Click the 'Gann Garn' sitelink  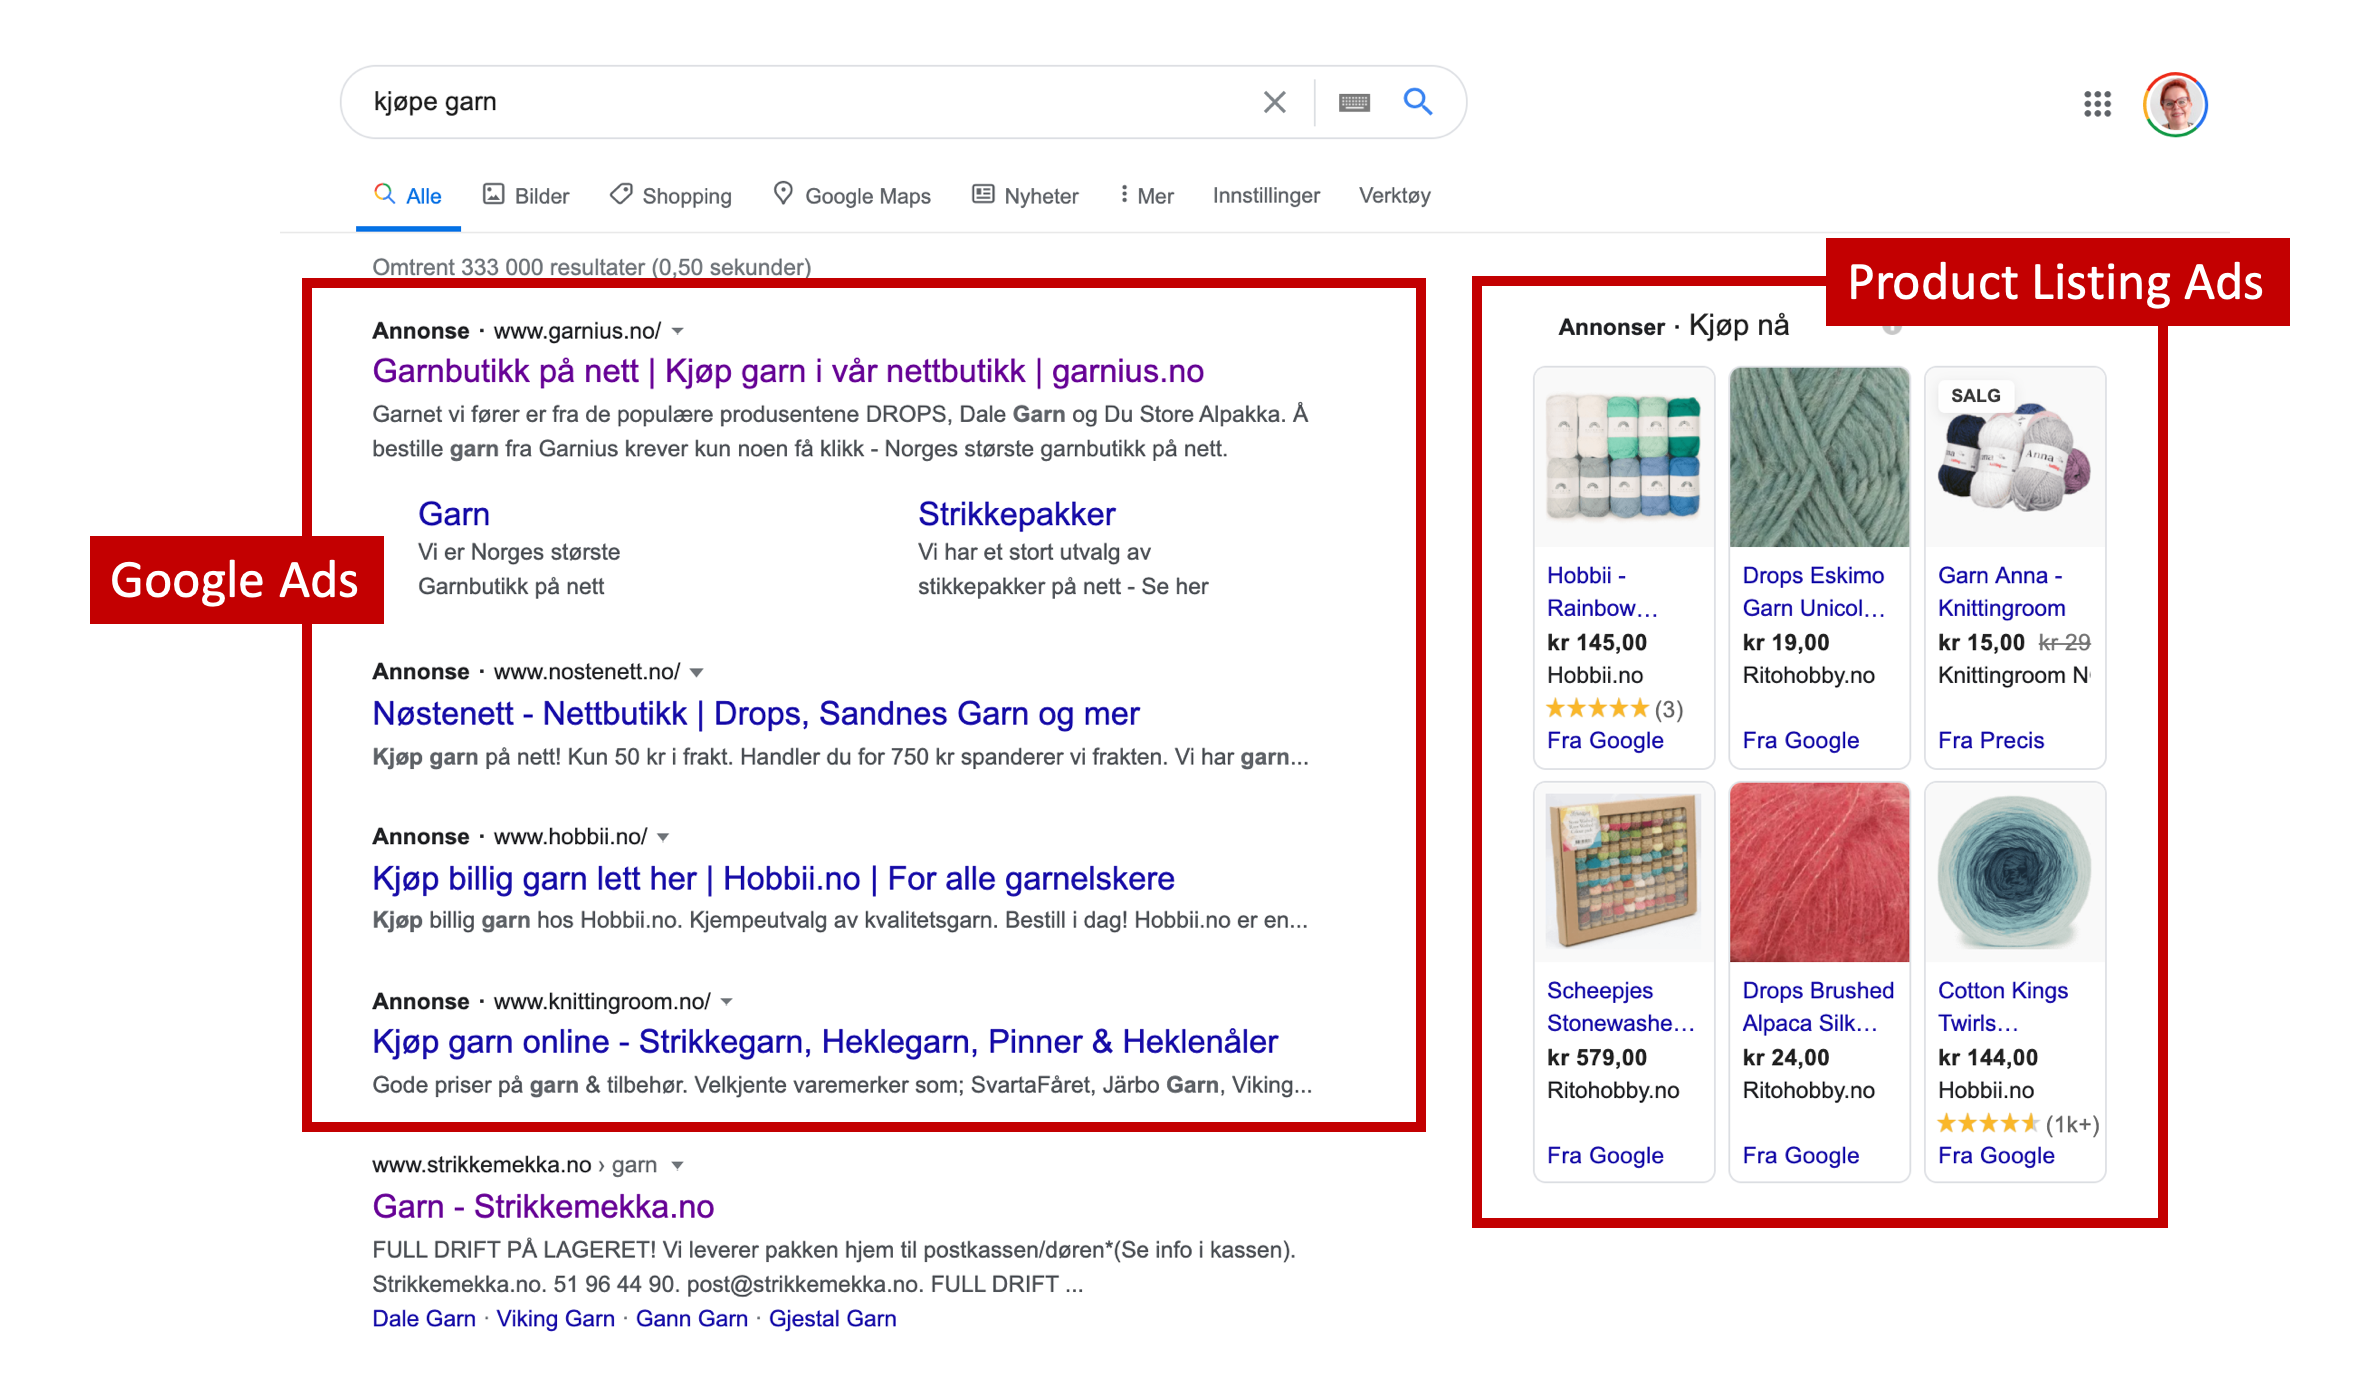click(x=692, y=1319)
